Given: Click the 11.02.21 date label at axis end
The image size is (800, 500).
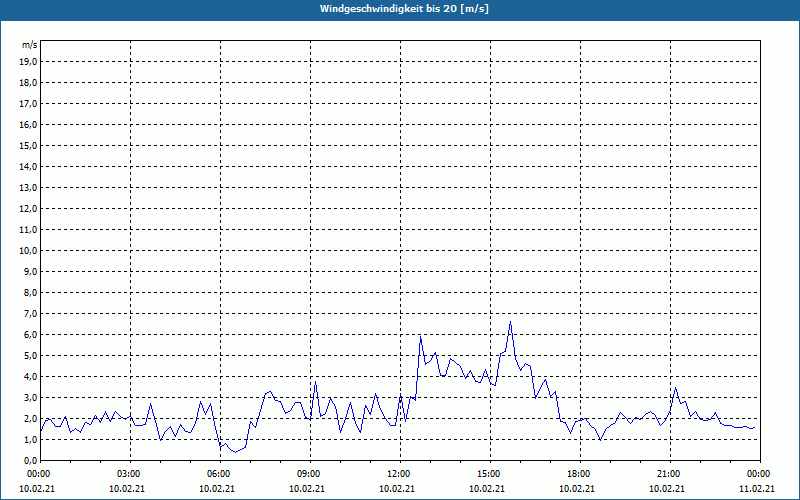Looking at the screenshot, I should pos(757,489).
